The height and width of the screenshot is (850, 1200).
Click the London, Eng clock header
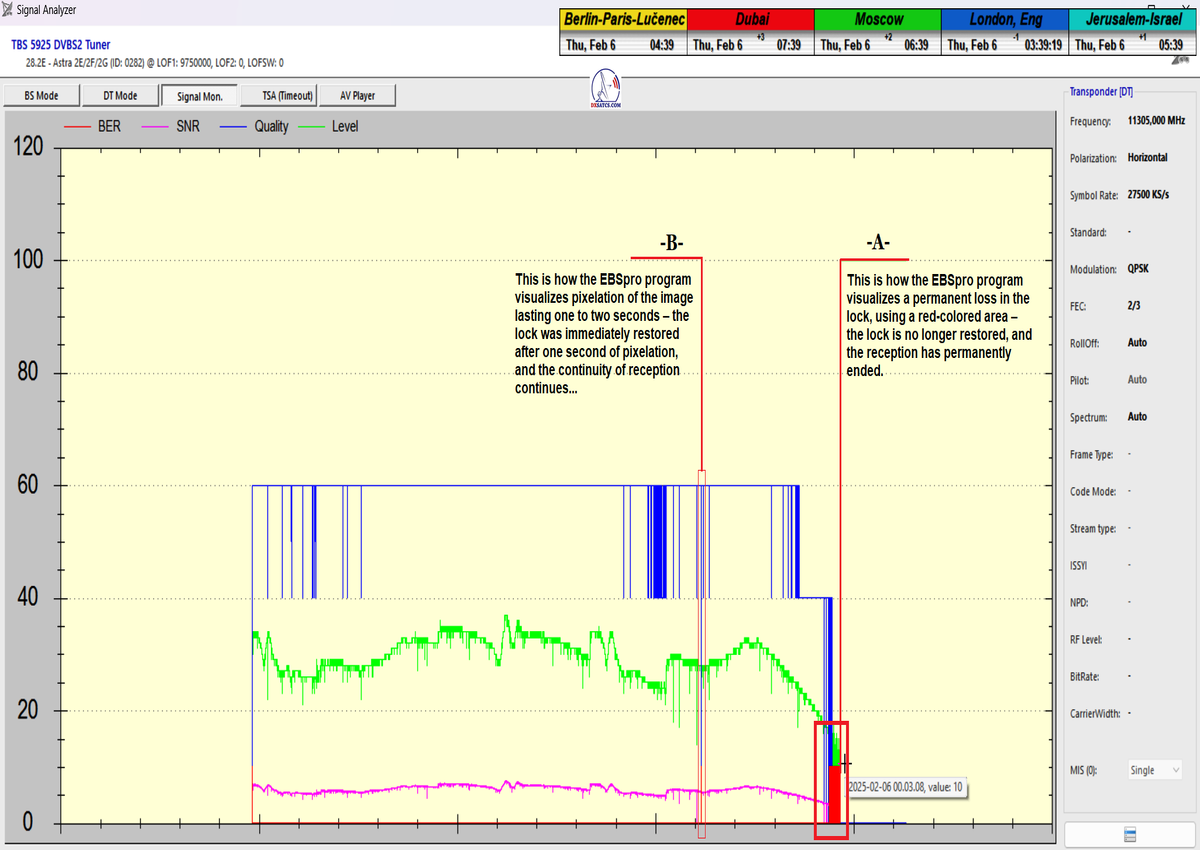point(1004,20)
